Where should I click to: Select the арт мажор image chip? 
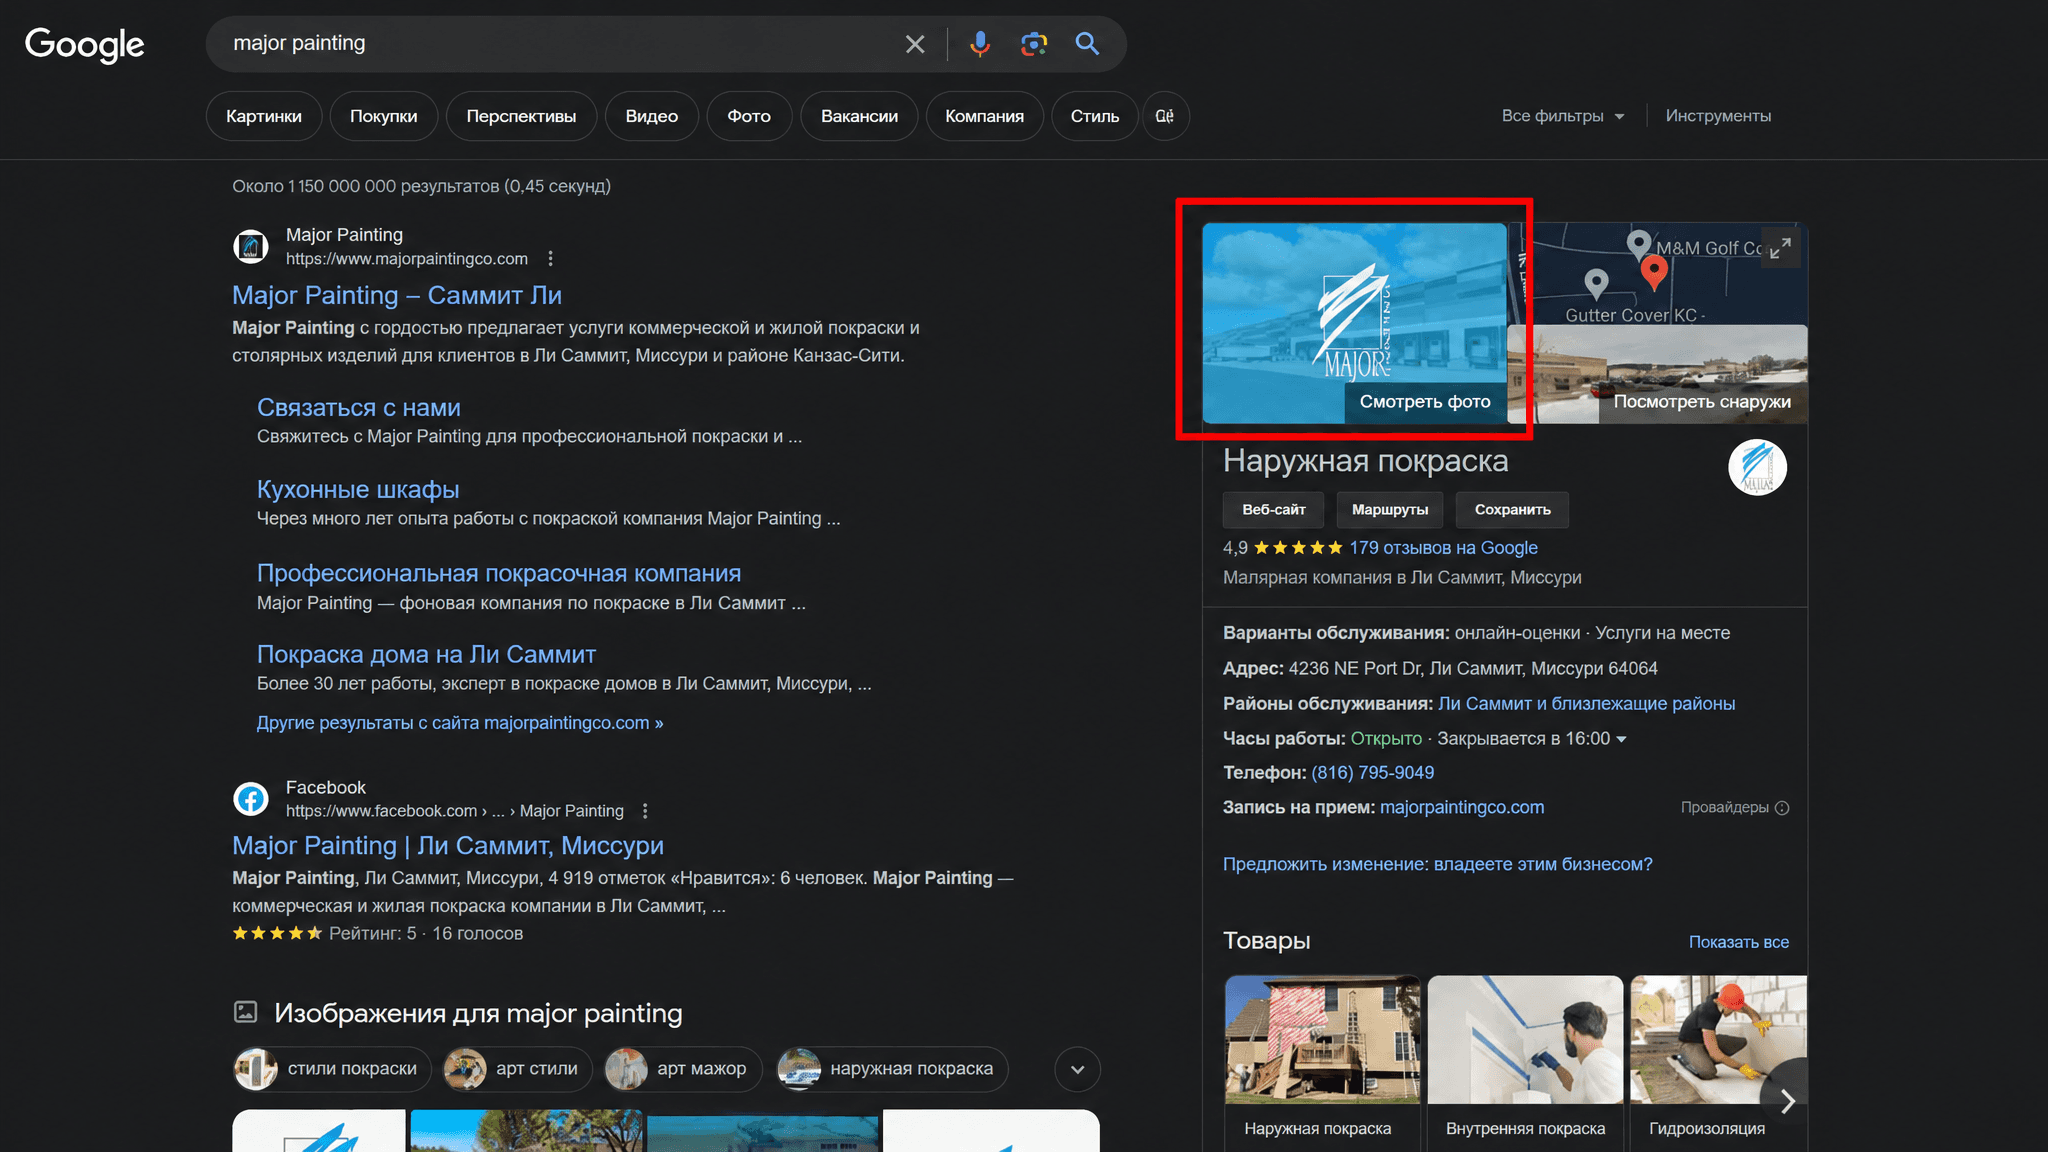683,1069
